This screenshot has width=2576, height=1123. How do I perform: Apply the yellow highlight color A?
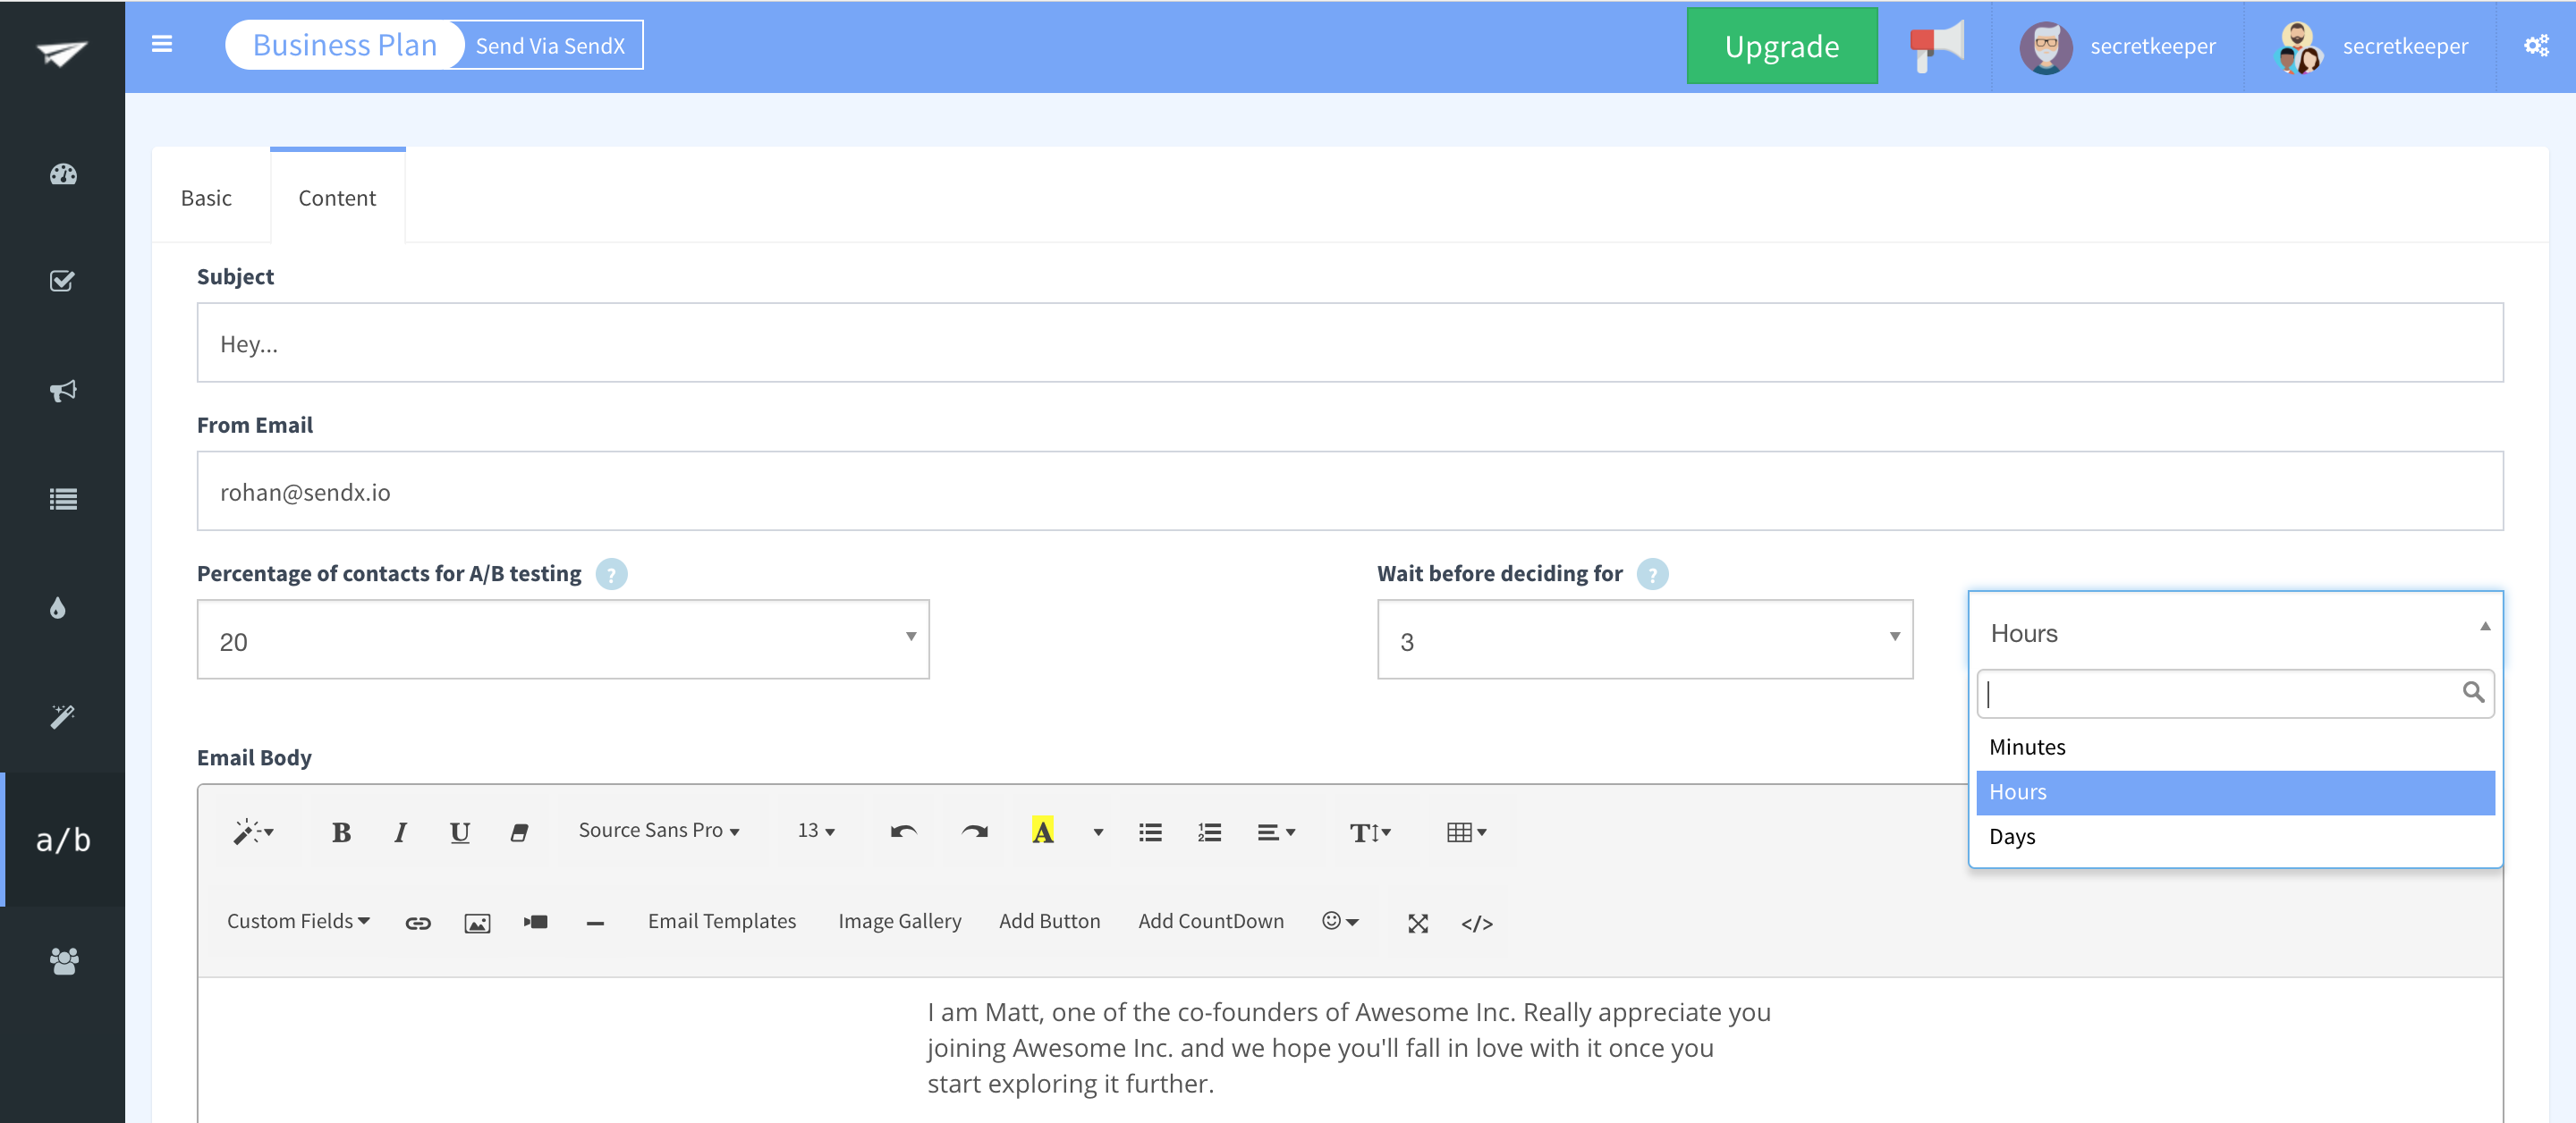click(x=1042, y=831)
